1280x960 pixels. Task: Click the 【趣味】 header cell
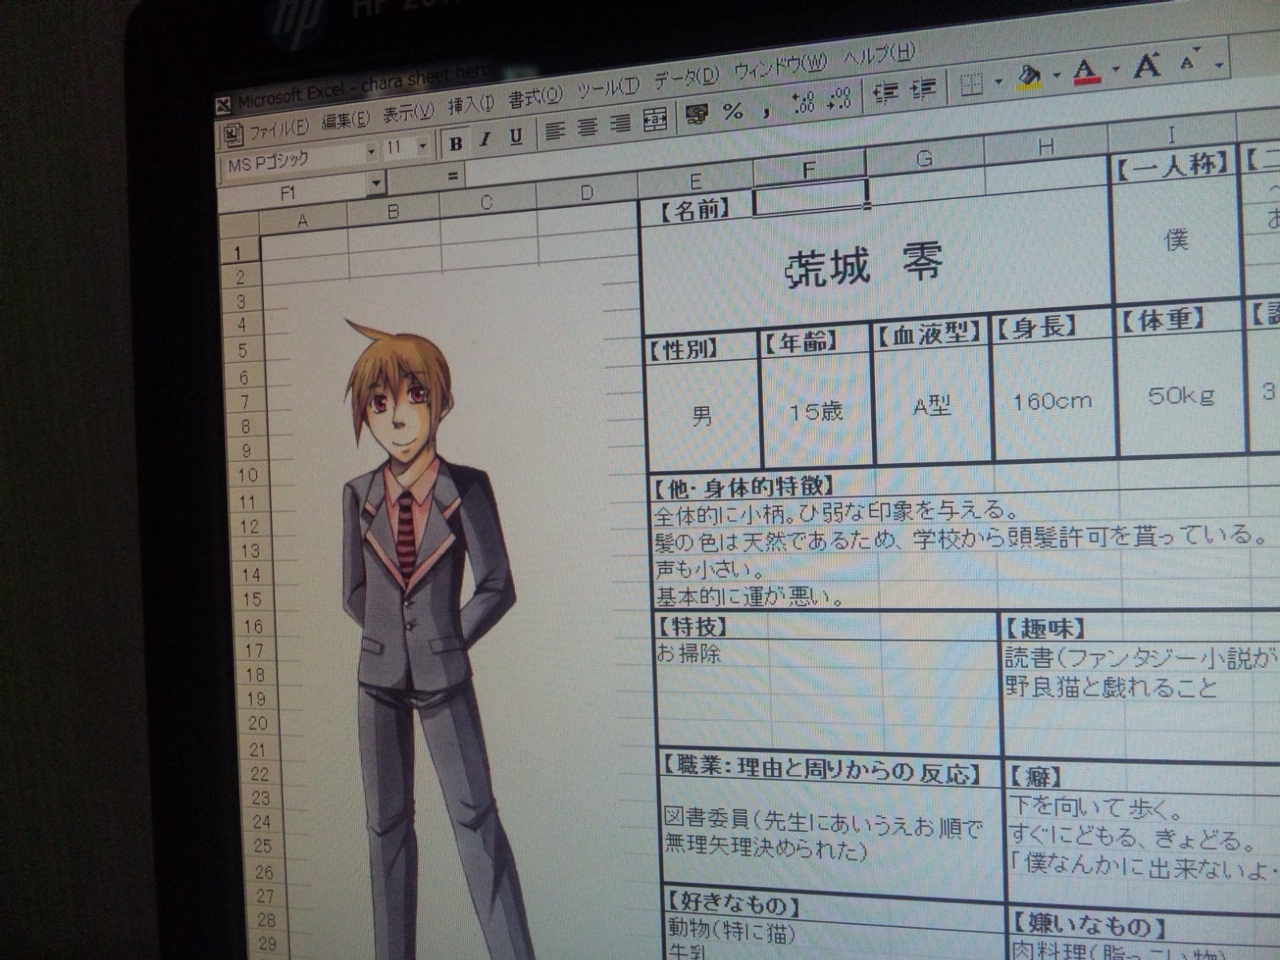(1046, 628)
